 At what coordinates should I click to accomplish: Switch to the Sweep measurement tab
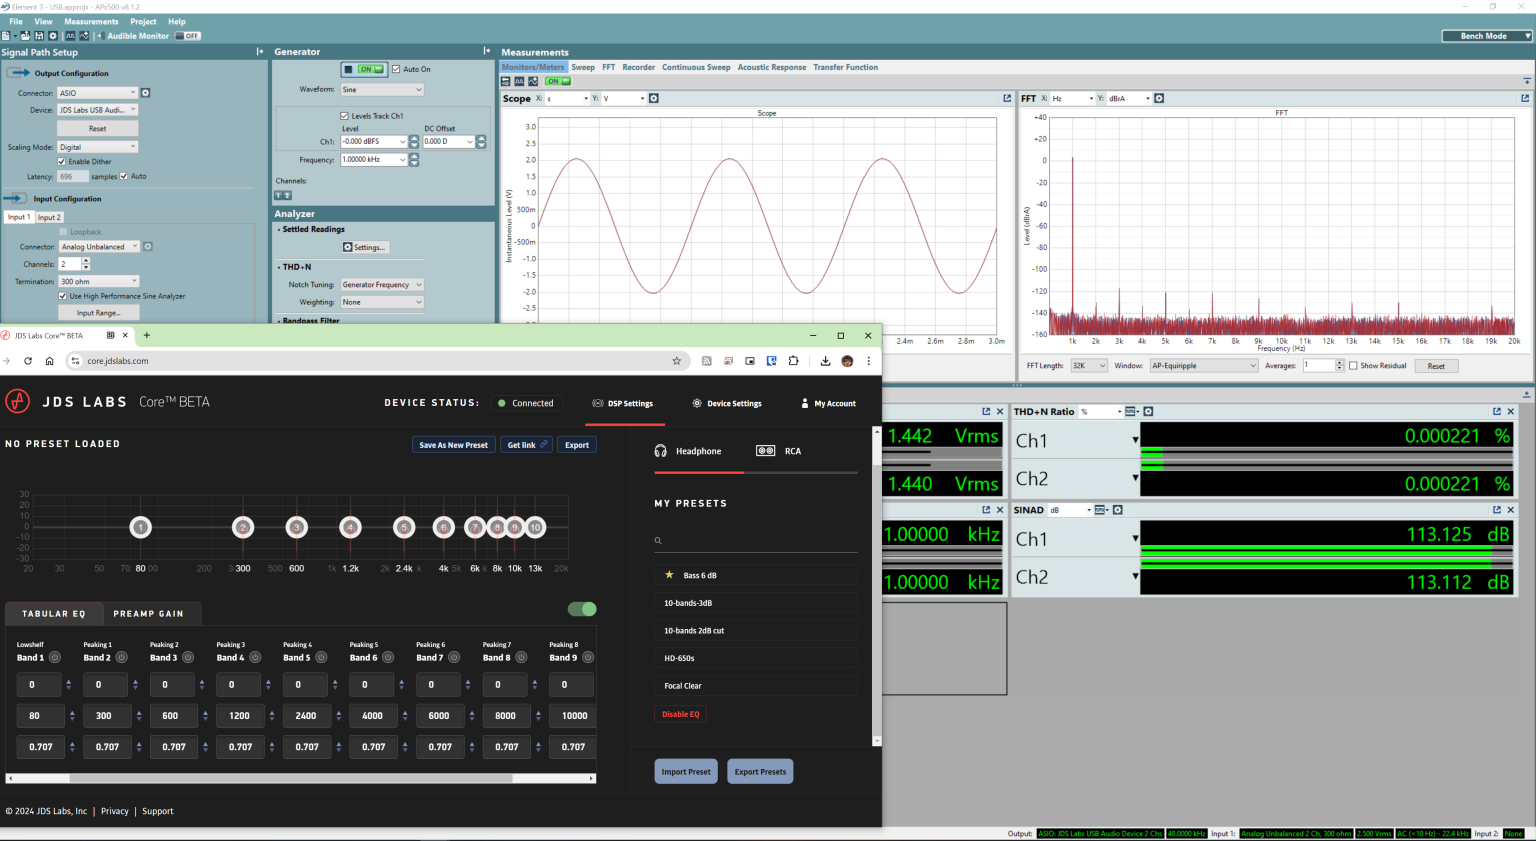click(x=583, y=67)
